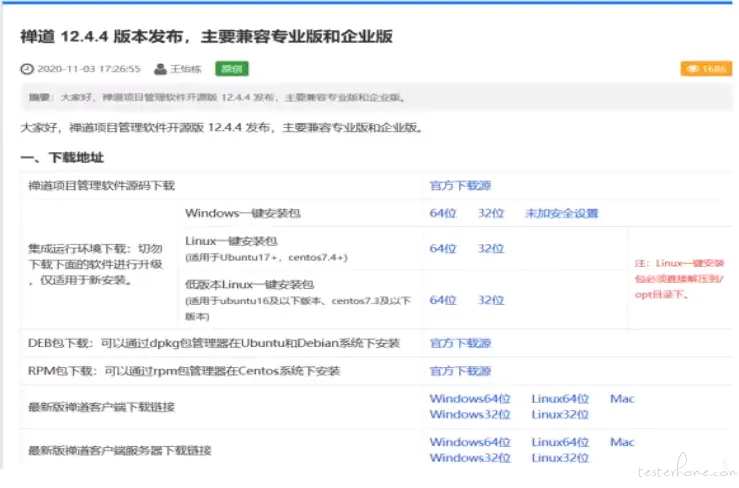
Task: Open 官方下载源 link for RPM package
Action: coord(460,371)
